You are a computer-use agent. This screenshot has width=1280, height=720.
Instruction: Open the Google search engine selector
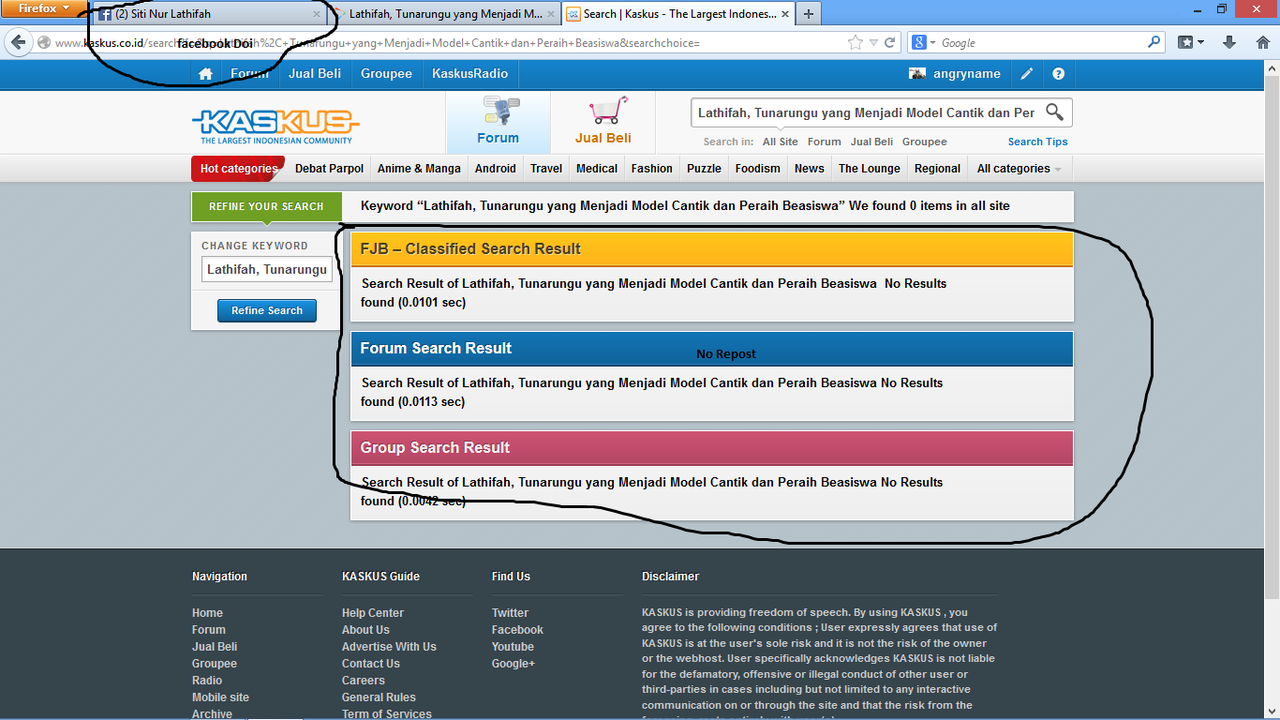[x=924, y=43]
